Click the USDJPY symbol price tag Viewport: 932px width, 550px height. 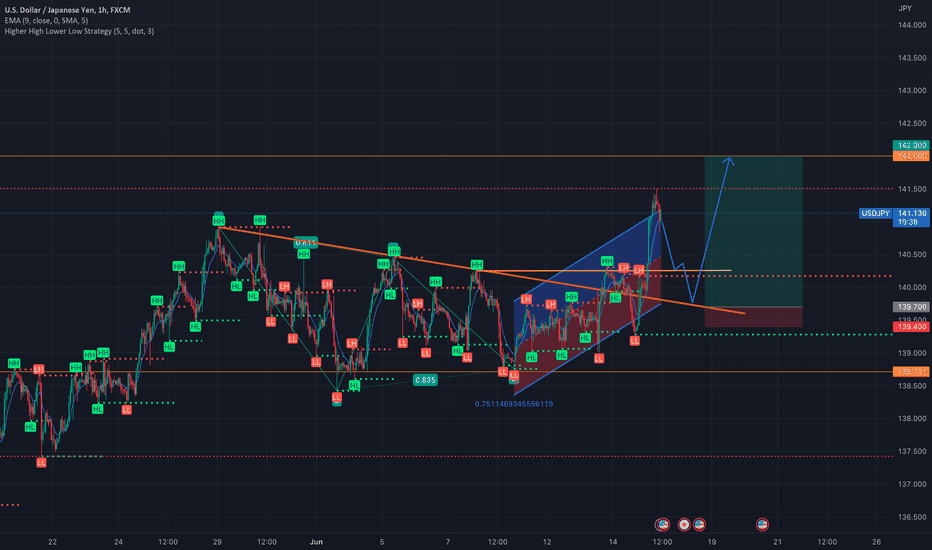[x=876, y=213]
